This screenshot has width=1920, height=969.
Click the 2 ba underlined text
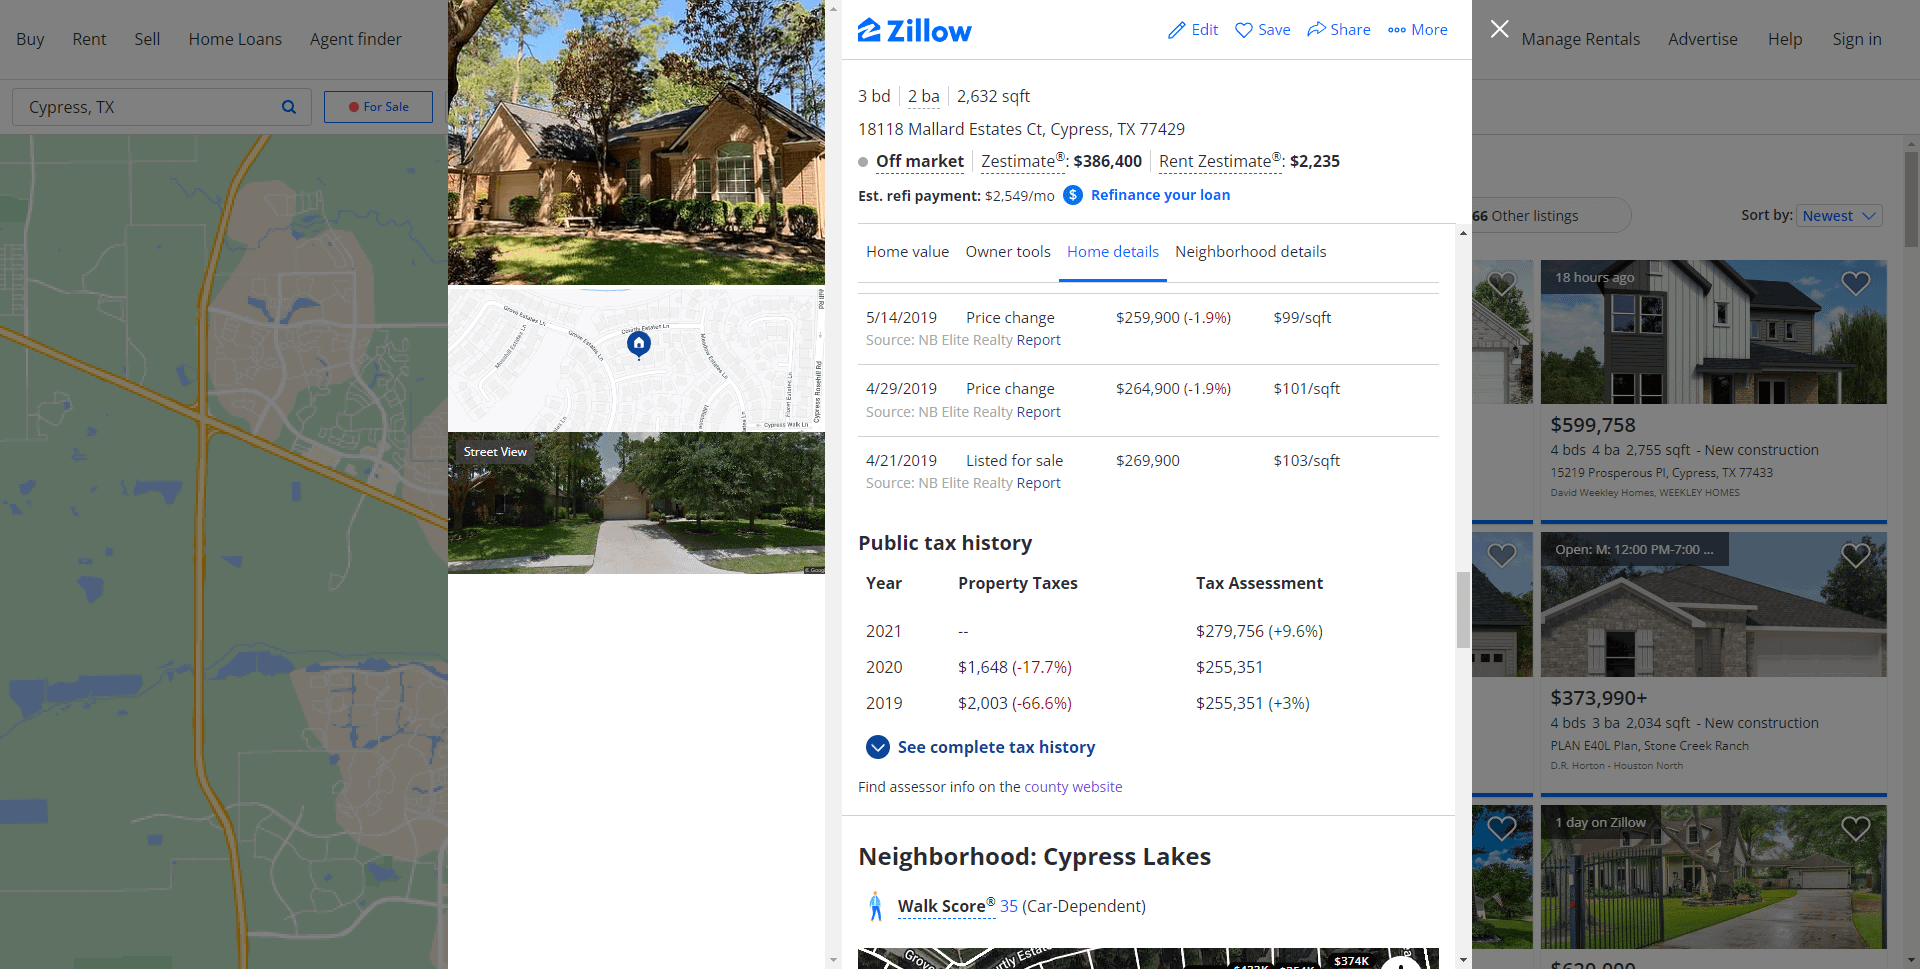pos(923,96)
